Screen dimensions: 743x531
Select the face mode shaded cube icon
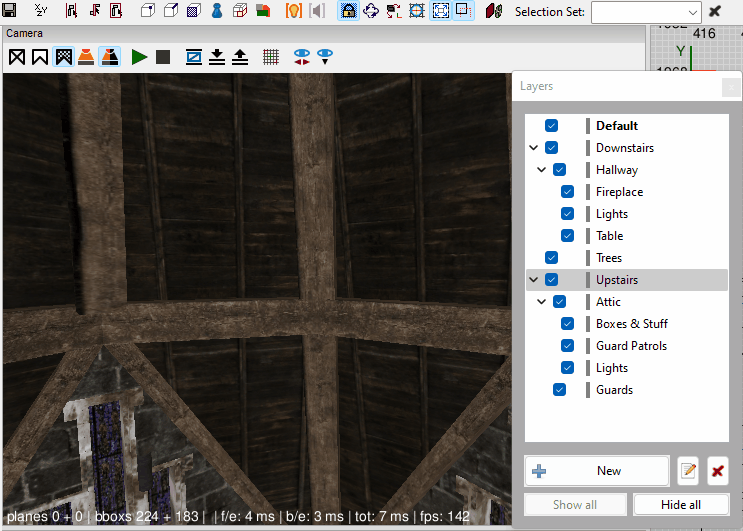[194, 10]
